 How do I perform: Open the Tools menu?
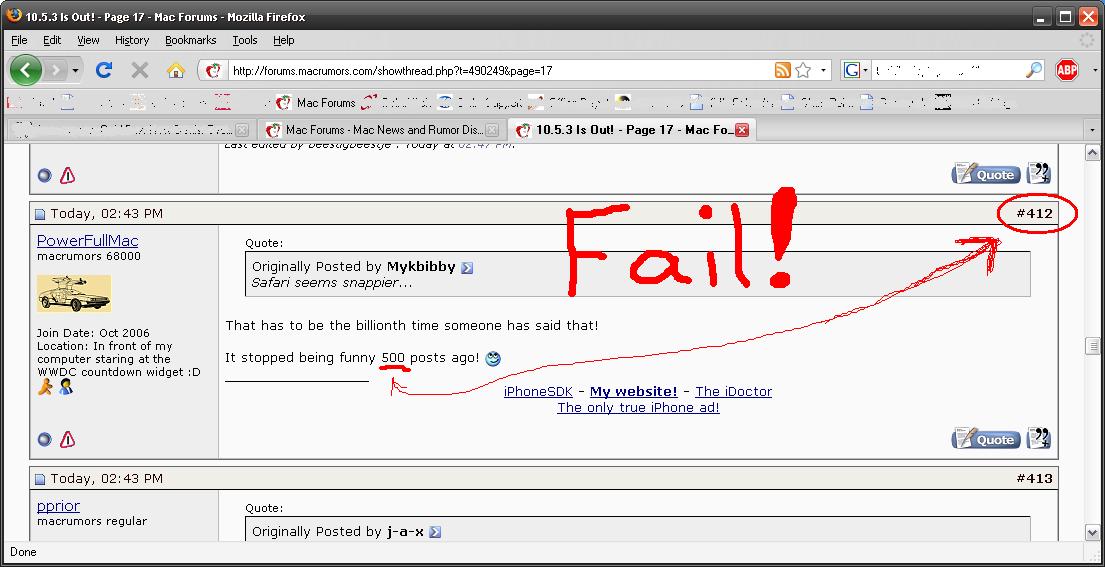pos(245,40)
